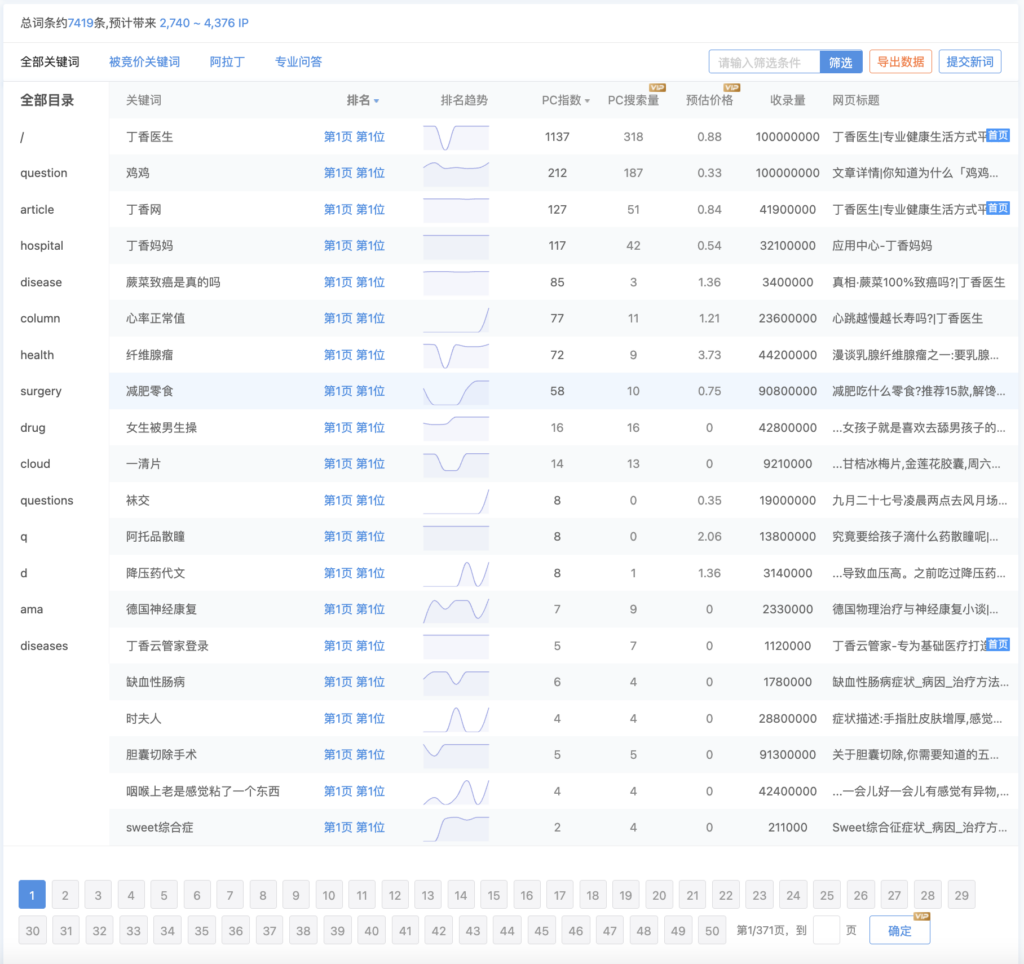Click the 首页 badge in 丁香医生 row

pyautogui.click(x=998, y=135)
